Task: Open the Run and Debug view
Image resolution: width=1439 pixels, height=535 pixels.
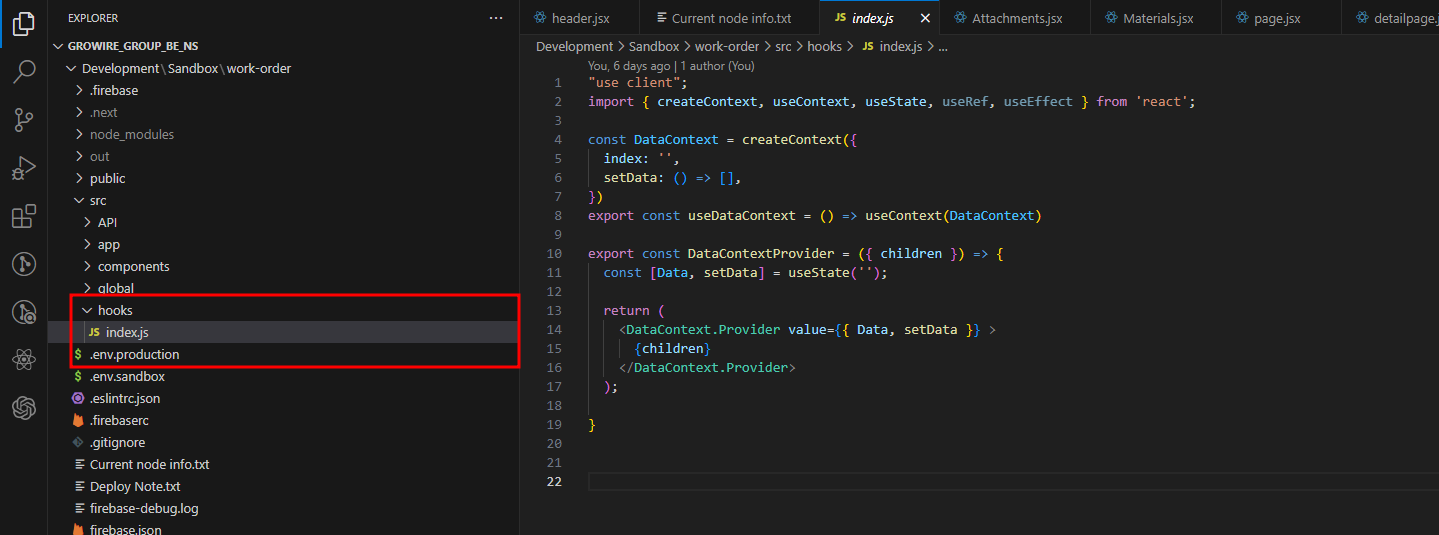Action: (x=24, y=168)
